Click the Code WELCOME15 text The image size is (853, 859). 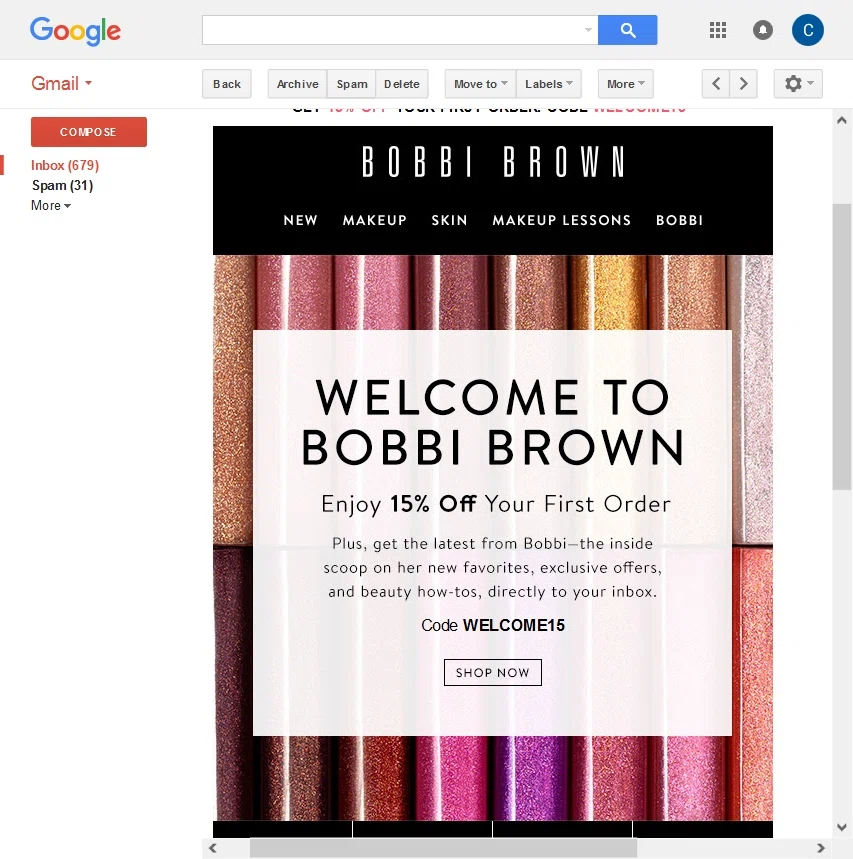[x=493, y=625]
